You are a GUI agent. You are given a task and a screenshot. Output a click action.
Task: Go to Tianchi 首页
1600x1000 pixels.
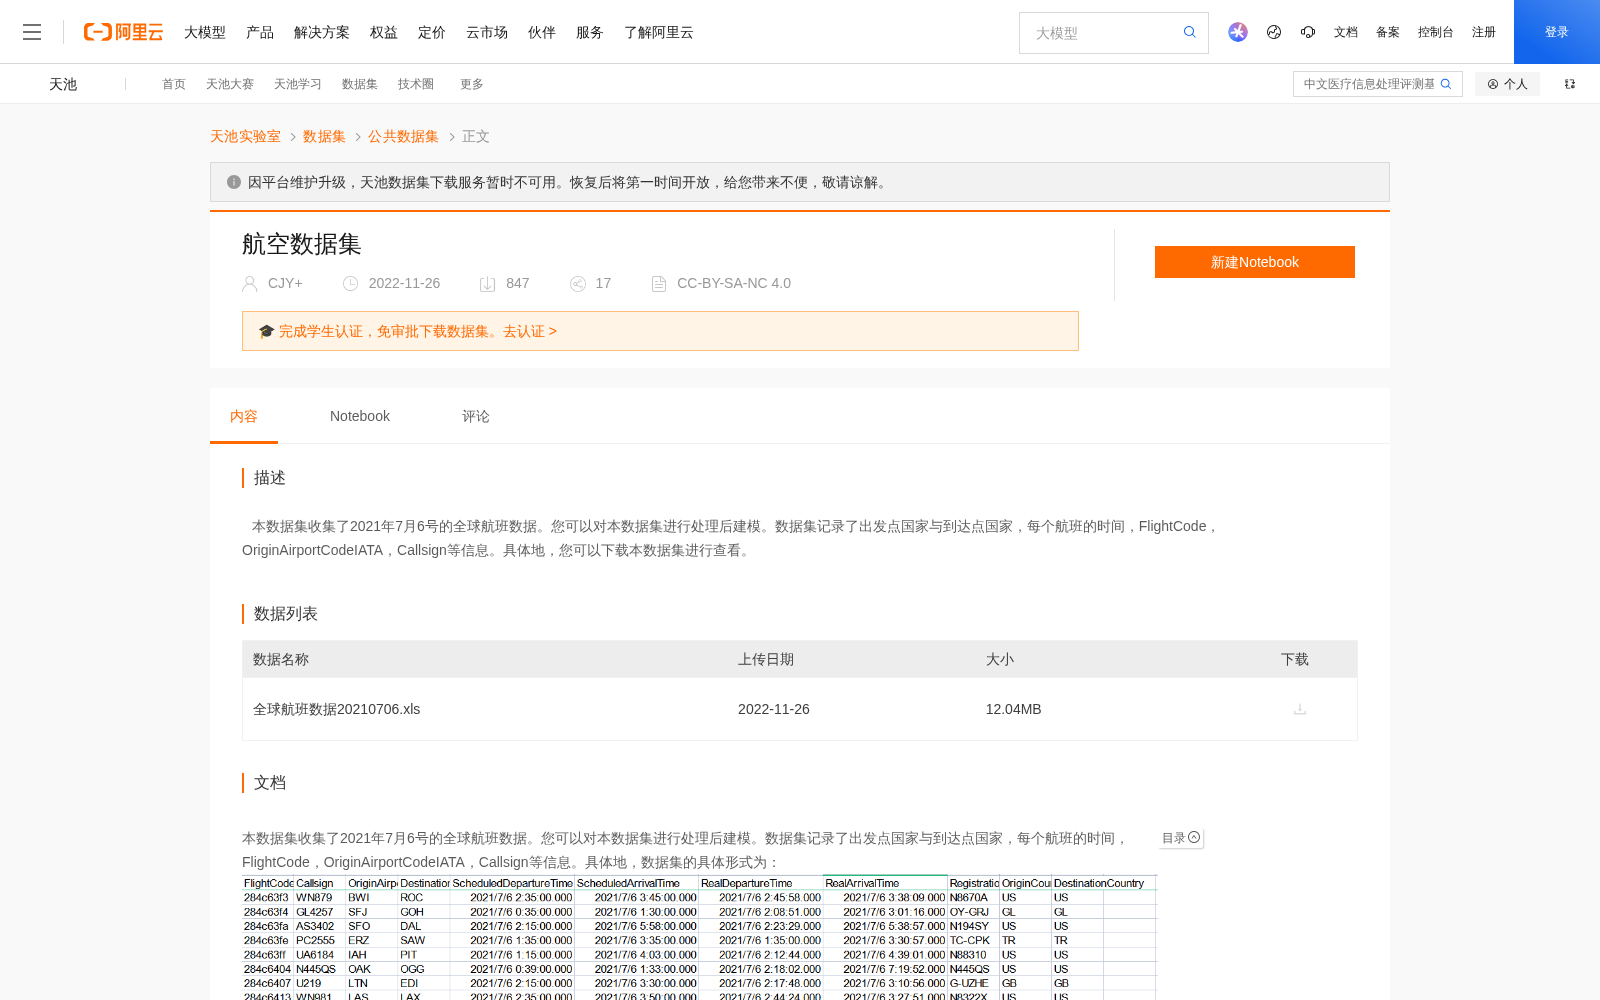[x=174, y=84]
